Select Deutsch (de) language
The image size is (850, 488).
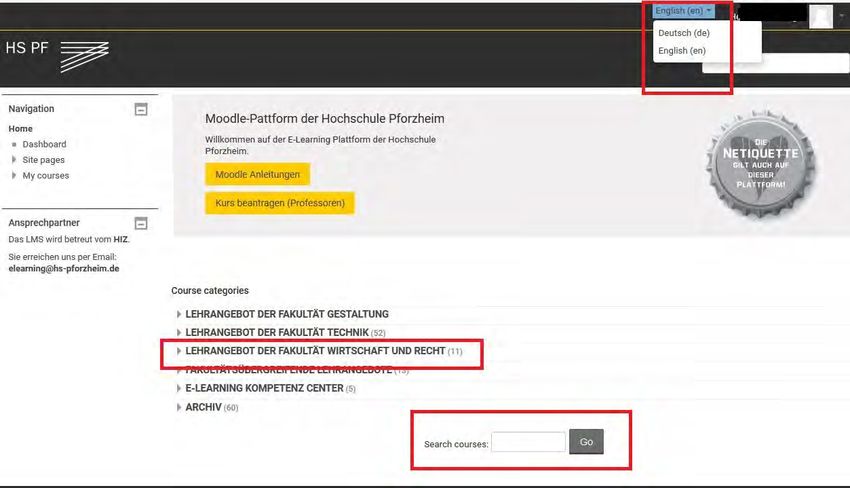684,33
